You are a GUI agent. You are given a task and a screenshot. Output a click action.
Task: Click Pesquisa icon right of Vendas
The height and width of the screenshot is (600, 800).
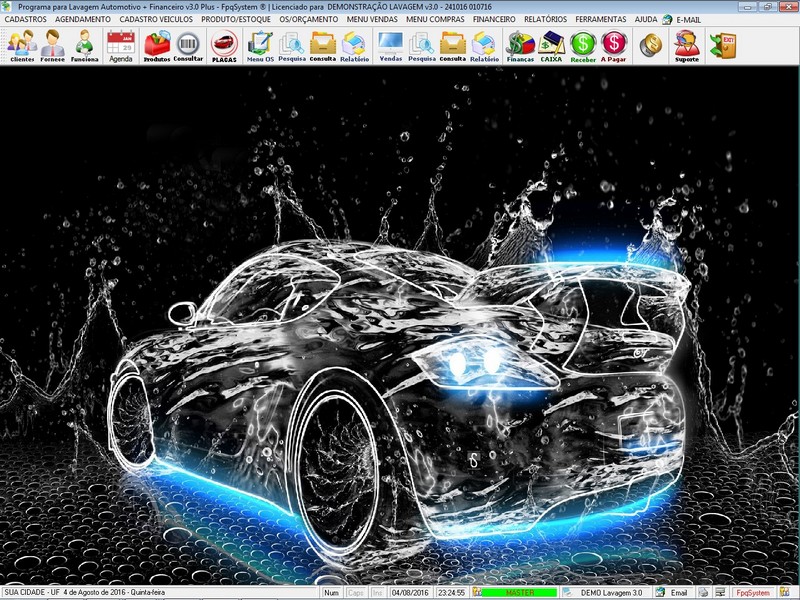[x=421, y=46]
